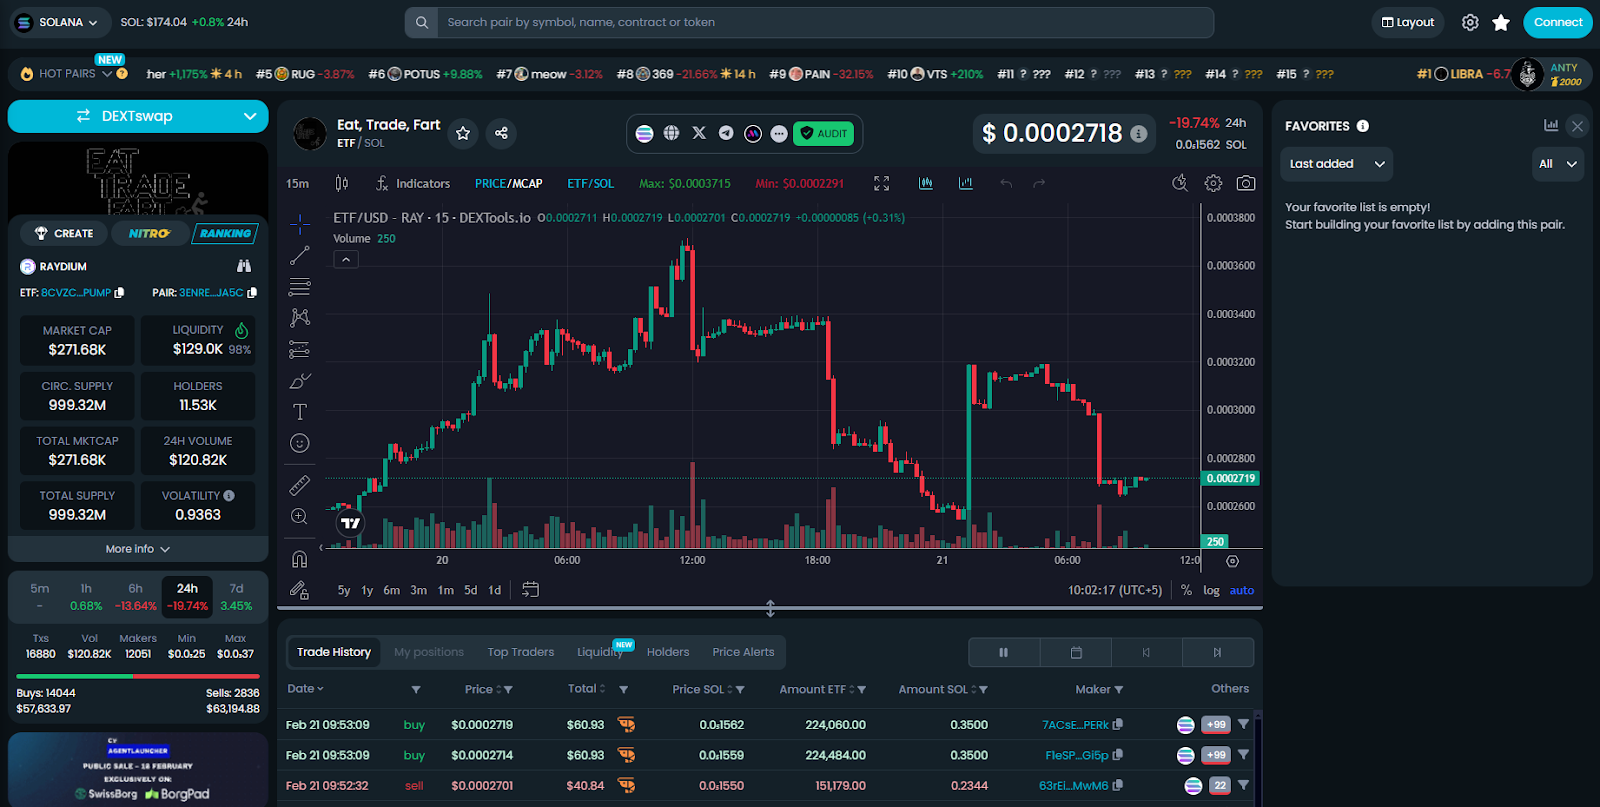Screen dimensions: 1600x807
Task: Collapse the chart legend arrow
Action: click(346, 259)
